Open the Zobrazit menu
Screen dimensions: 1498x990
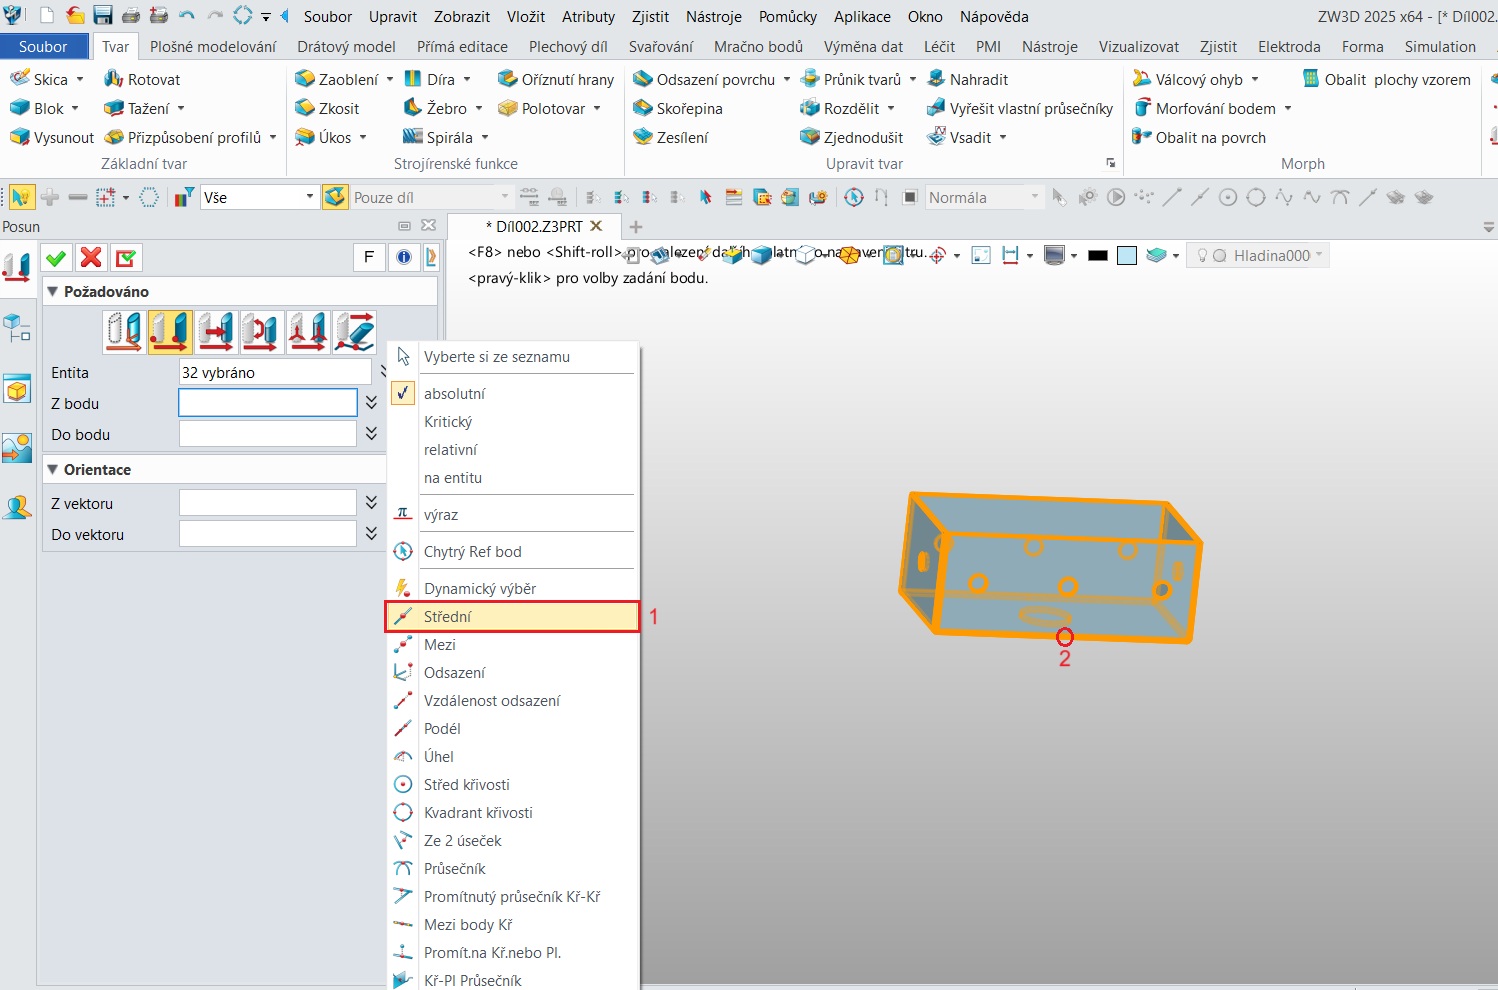click(x=462, y=16)
